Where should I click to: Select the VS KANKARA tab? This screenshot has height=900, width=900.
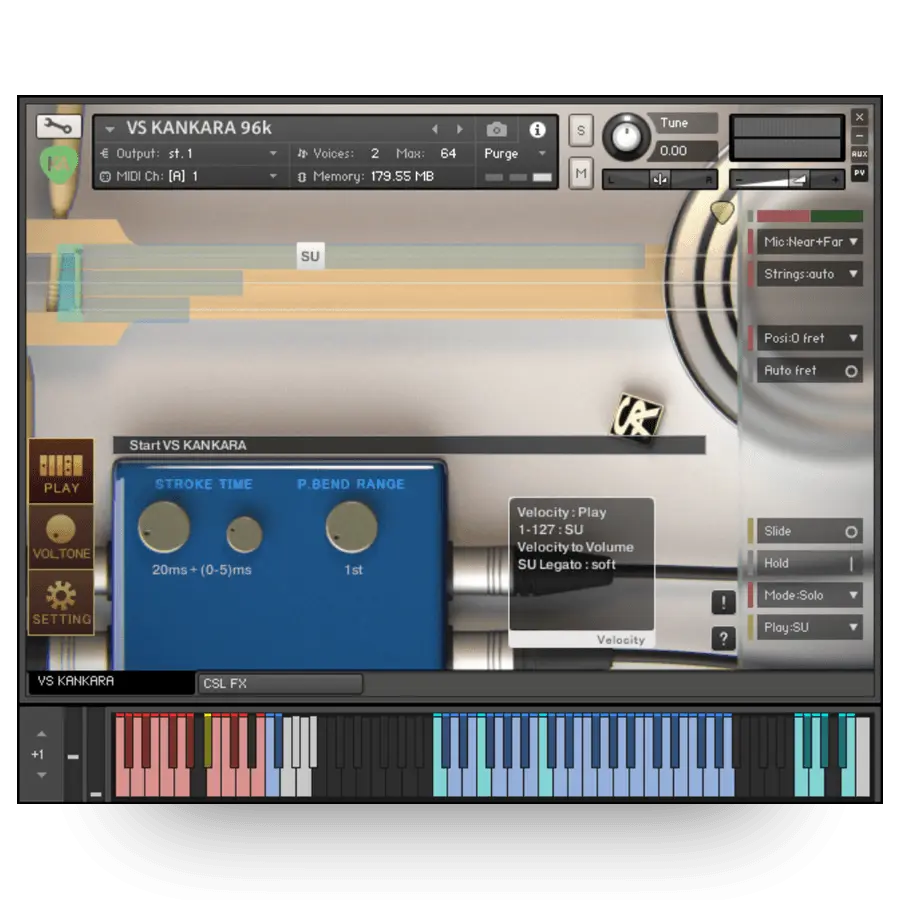[x=111, y=682]
